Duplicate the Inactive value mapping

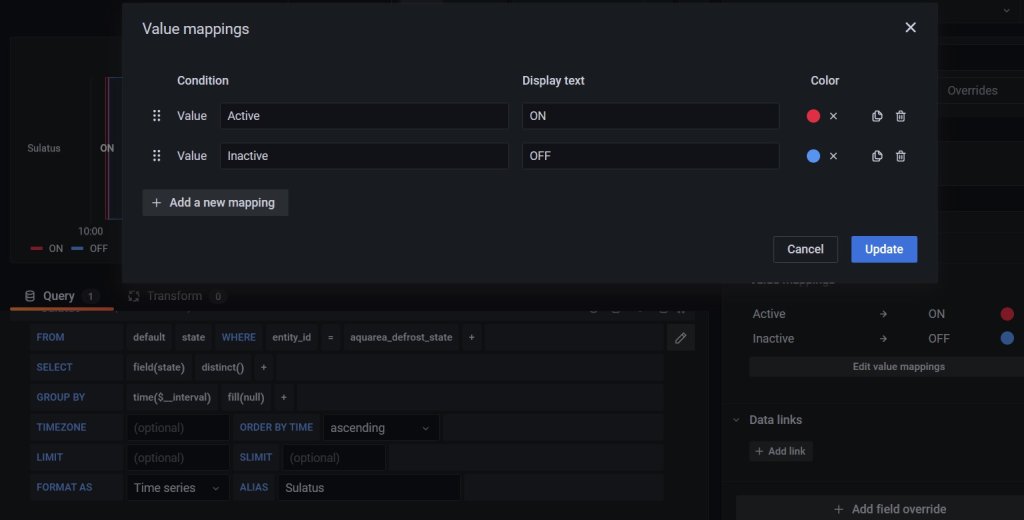tap(877, 156)
